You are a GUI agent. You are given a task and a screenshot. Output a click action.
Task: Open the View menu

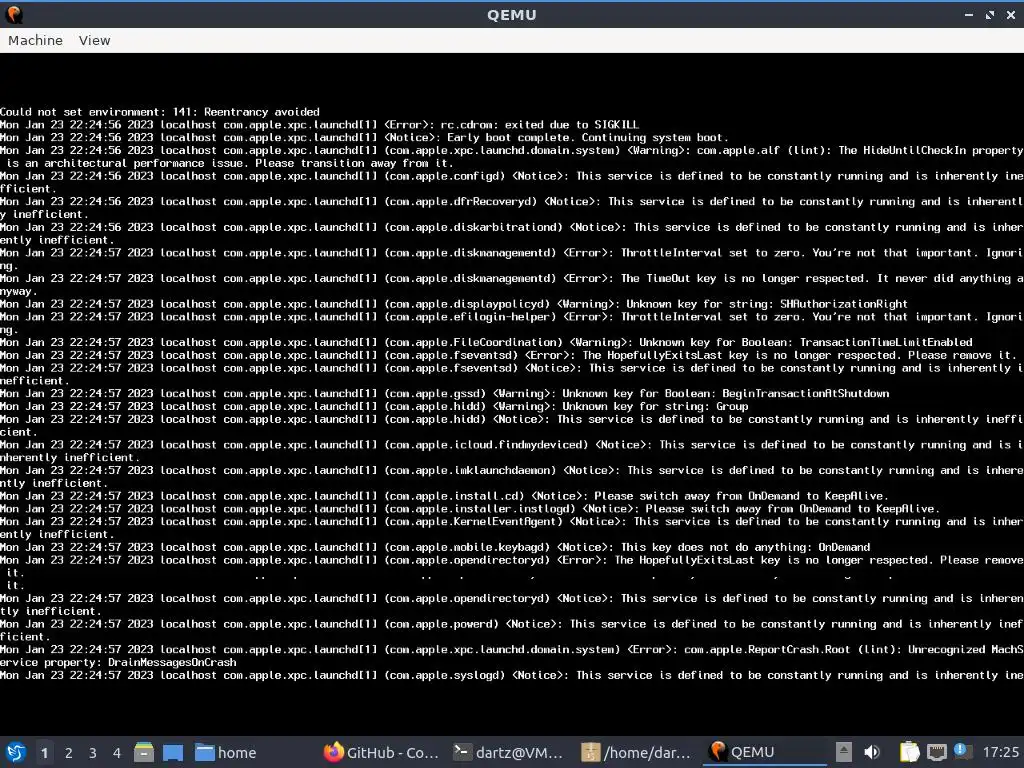coord(95,40)
